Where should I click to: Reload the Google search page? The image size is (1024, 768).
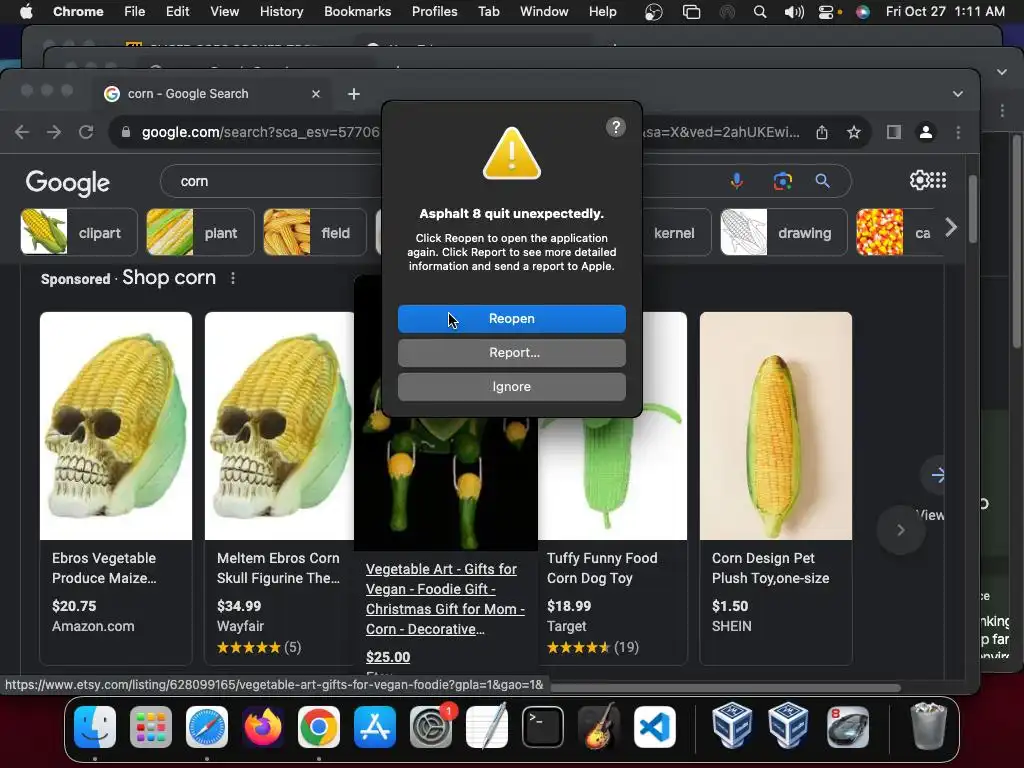pyautogui.click(x=86, y=133)
